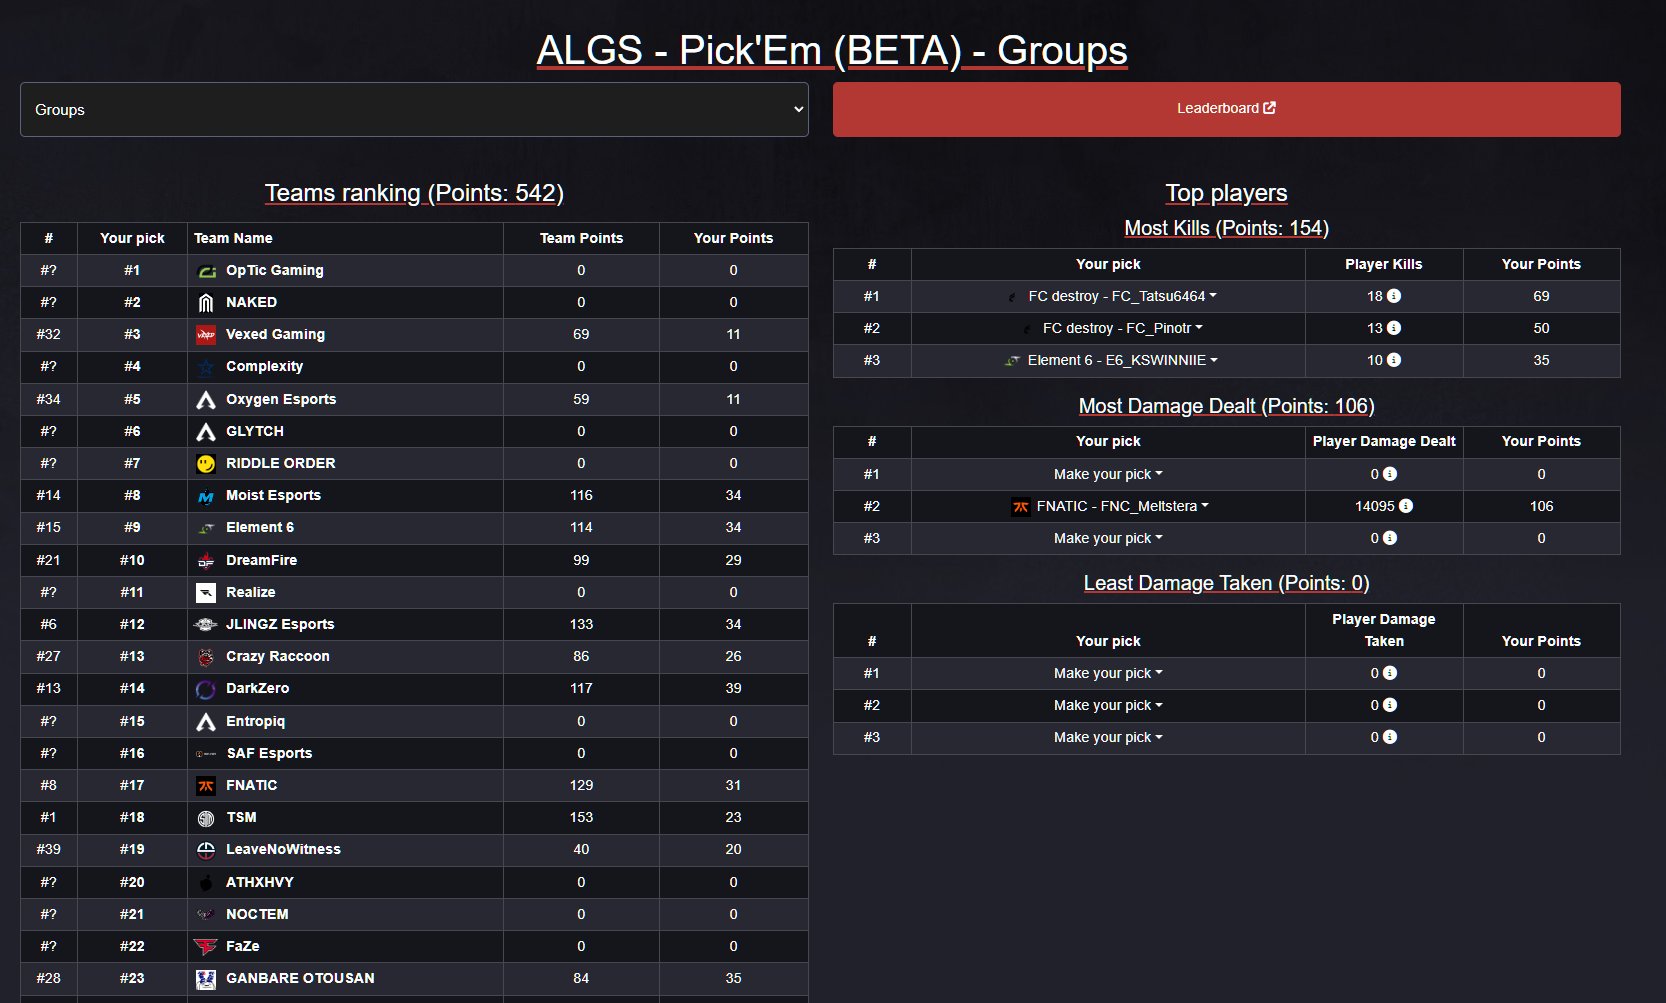Open Element 6 - E6_KSWINNIIE pick dropdown
Image resolution: width=1666 pixels, height=1003 pixels.
1112,360
